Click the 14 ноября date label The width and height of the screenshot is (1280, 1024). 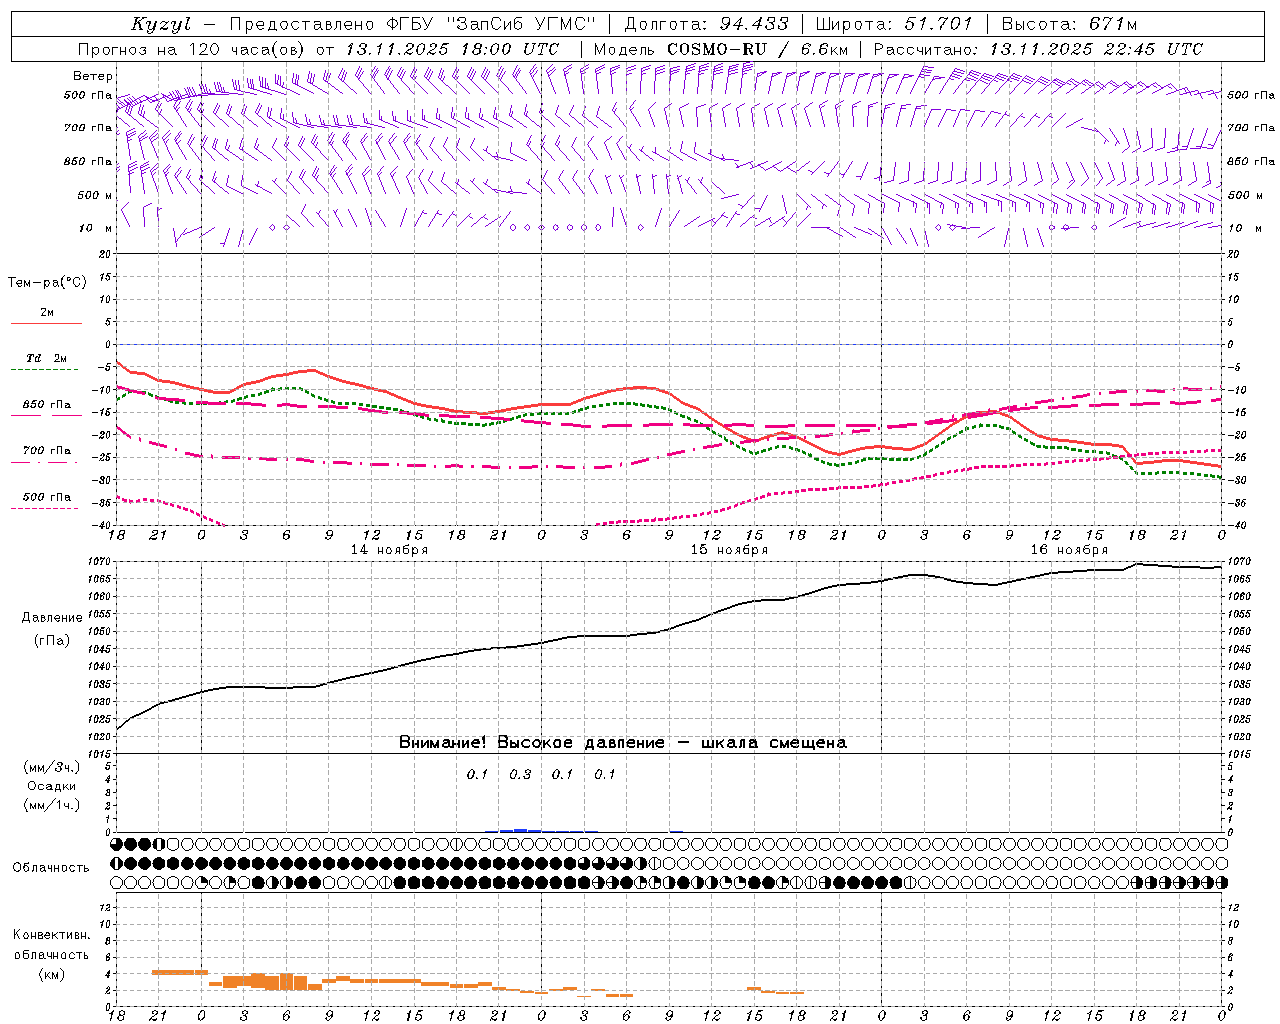tap(389, 550)
